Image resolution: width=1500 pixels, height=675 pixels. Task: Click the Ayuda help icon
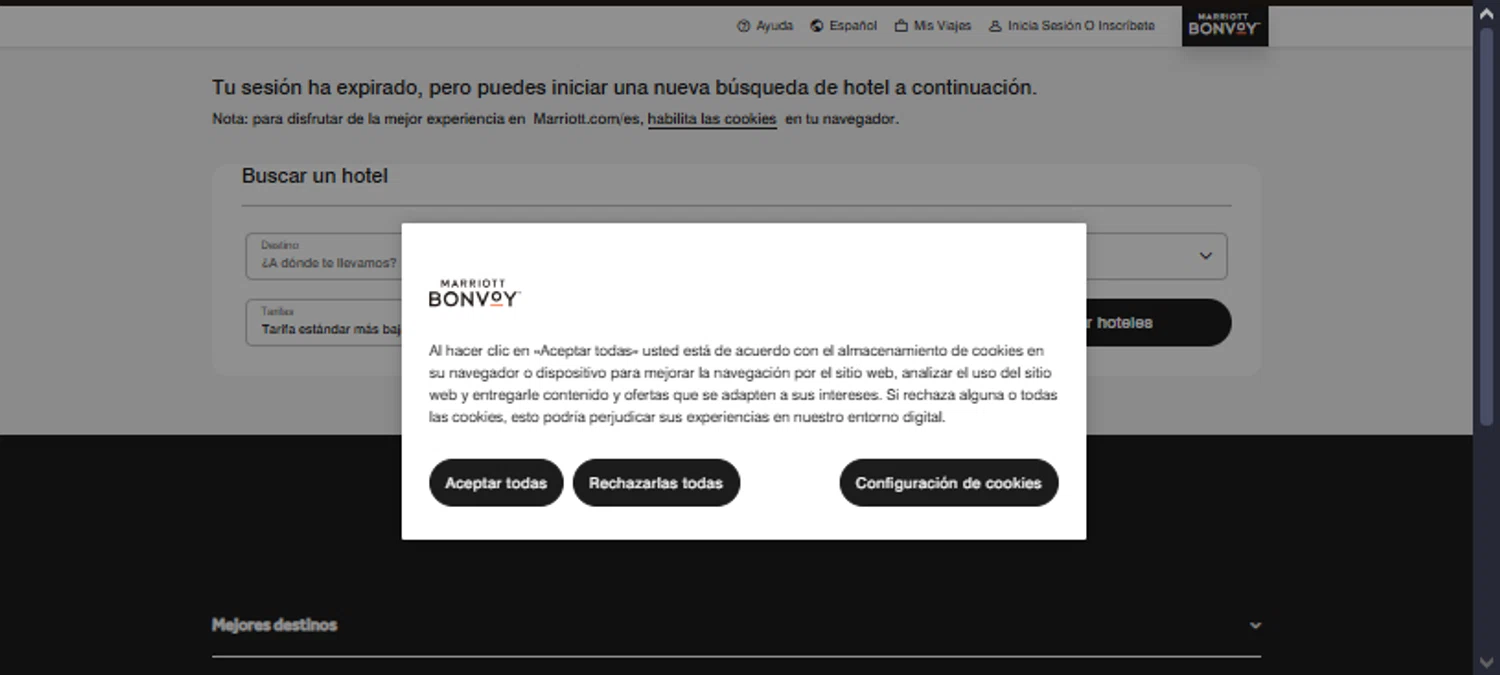(743, 26)
